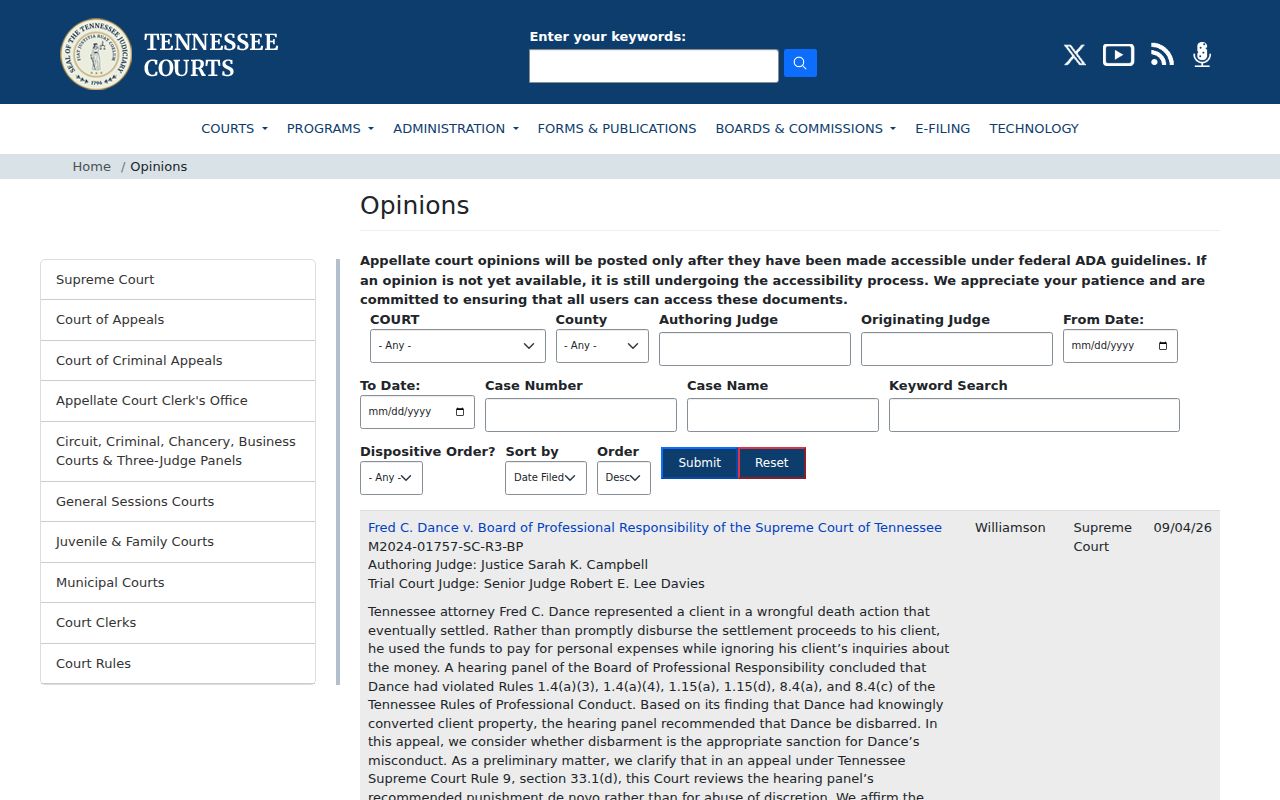Open the County filter dropdown

(602, 346)
